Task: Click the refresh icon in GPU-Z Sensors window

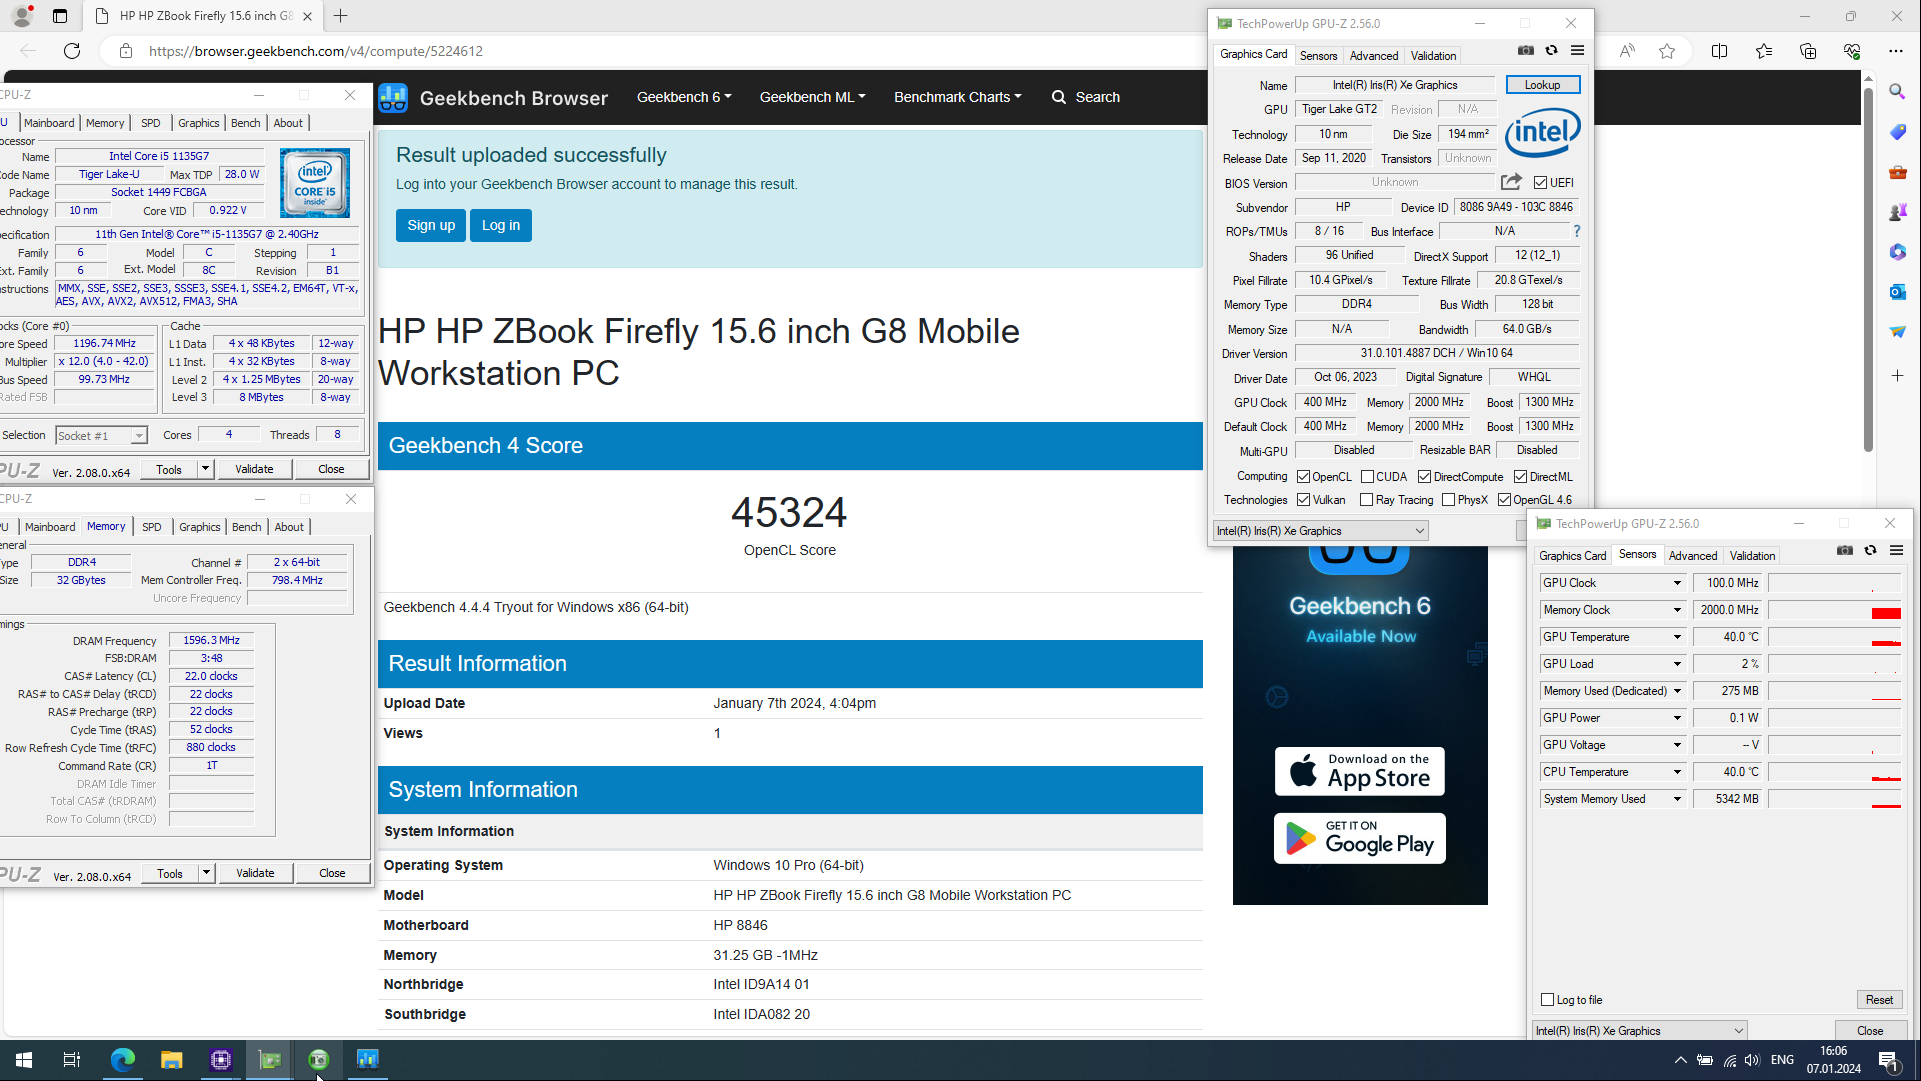Action: 1871,551
